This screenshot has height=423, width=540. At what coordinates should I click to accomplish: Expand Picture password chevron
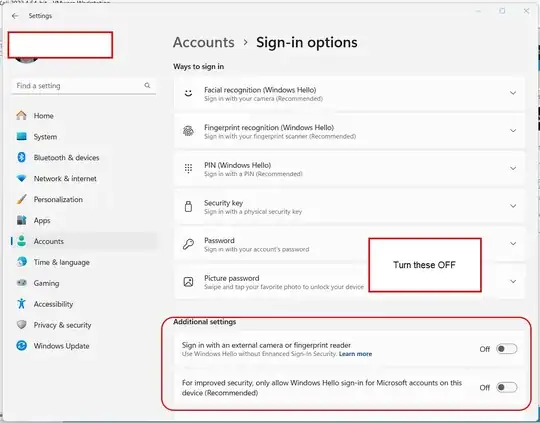(513, 281)
